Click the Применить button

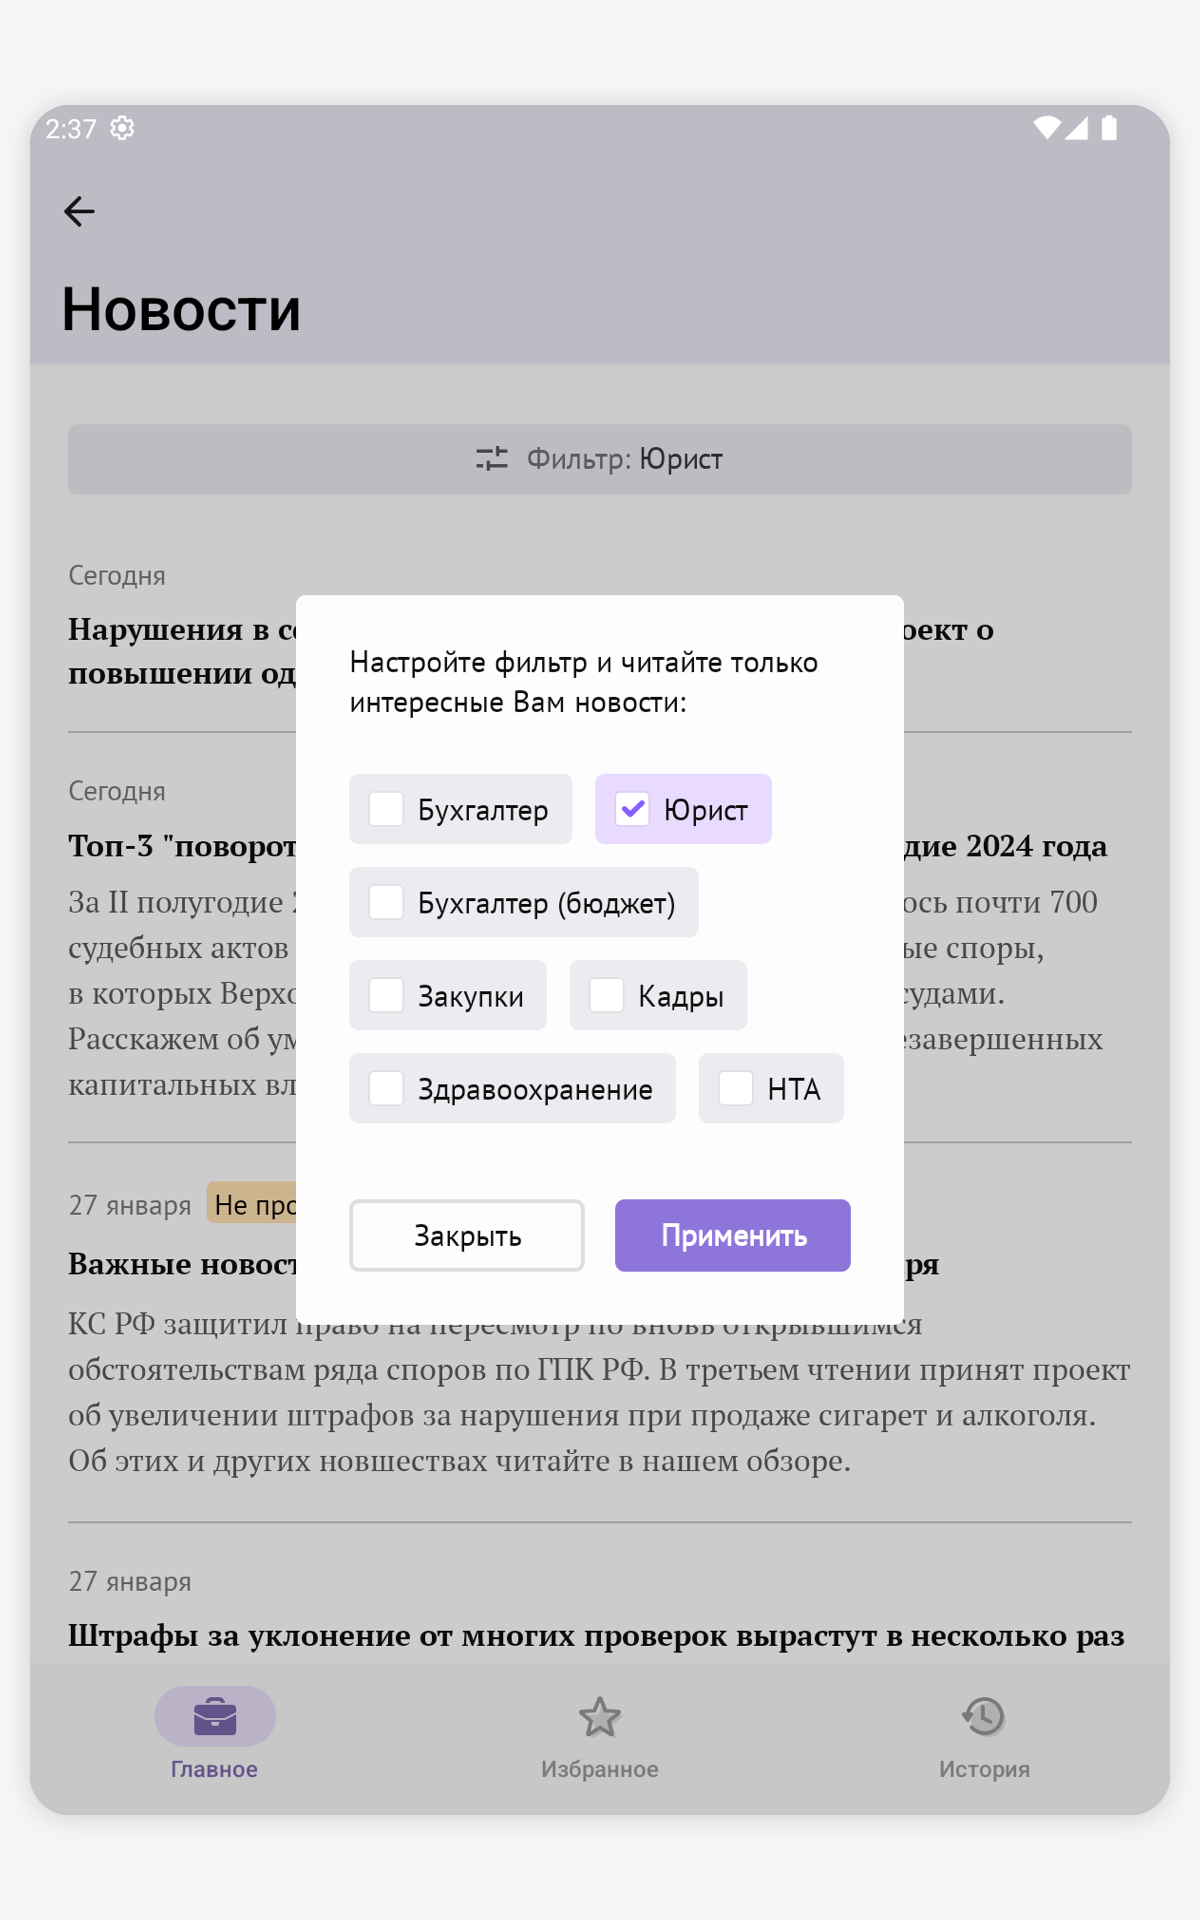[733, 1236]
